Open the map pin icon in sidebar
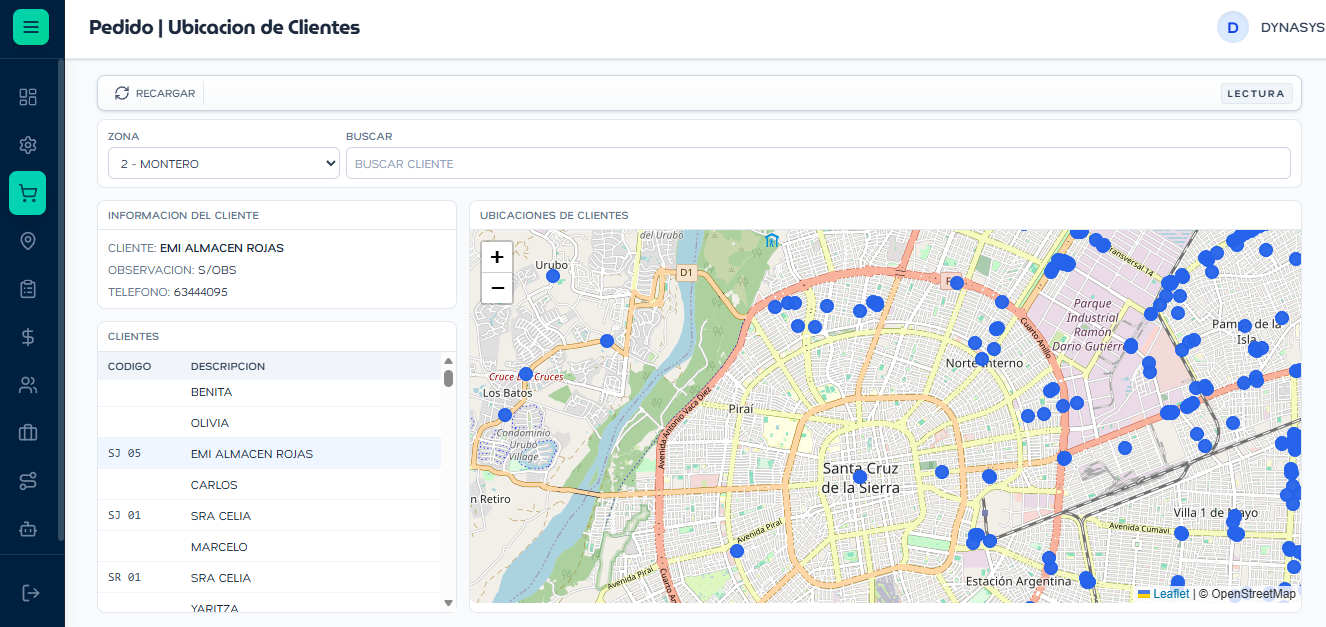Image resolution: width=1326 pixels, height=627 pixels. click(x=28, y=241)
